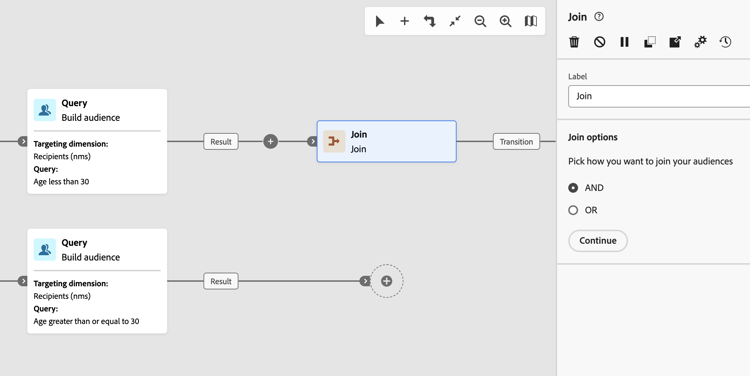Image resolution: width=750 pixels, height=376 pixels.
Task: Click "Pick how you want to join your audiences"
Action: pos(651,162)
